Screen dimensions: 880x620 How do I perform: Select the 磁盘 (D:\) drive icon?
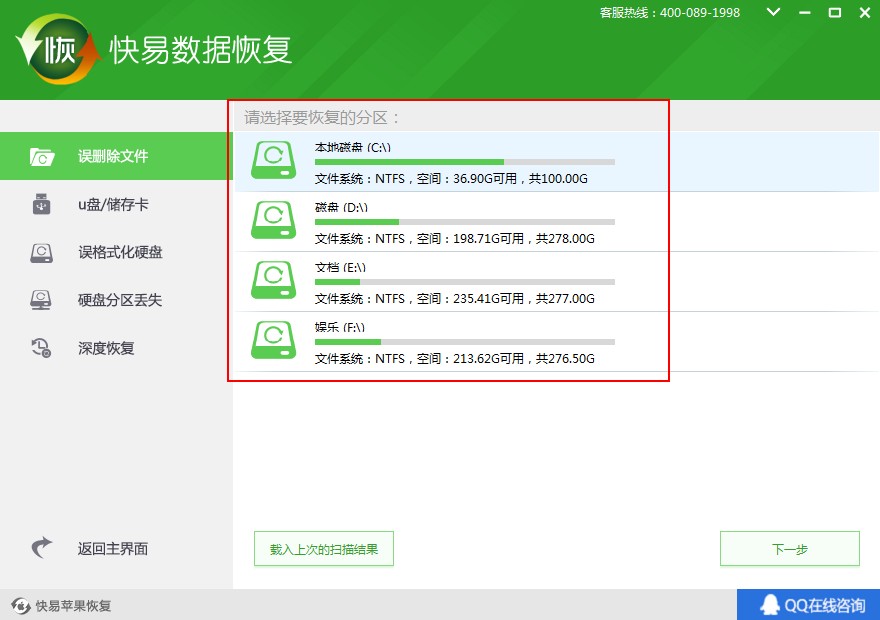(x=273, y=220)
